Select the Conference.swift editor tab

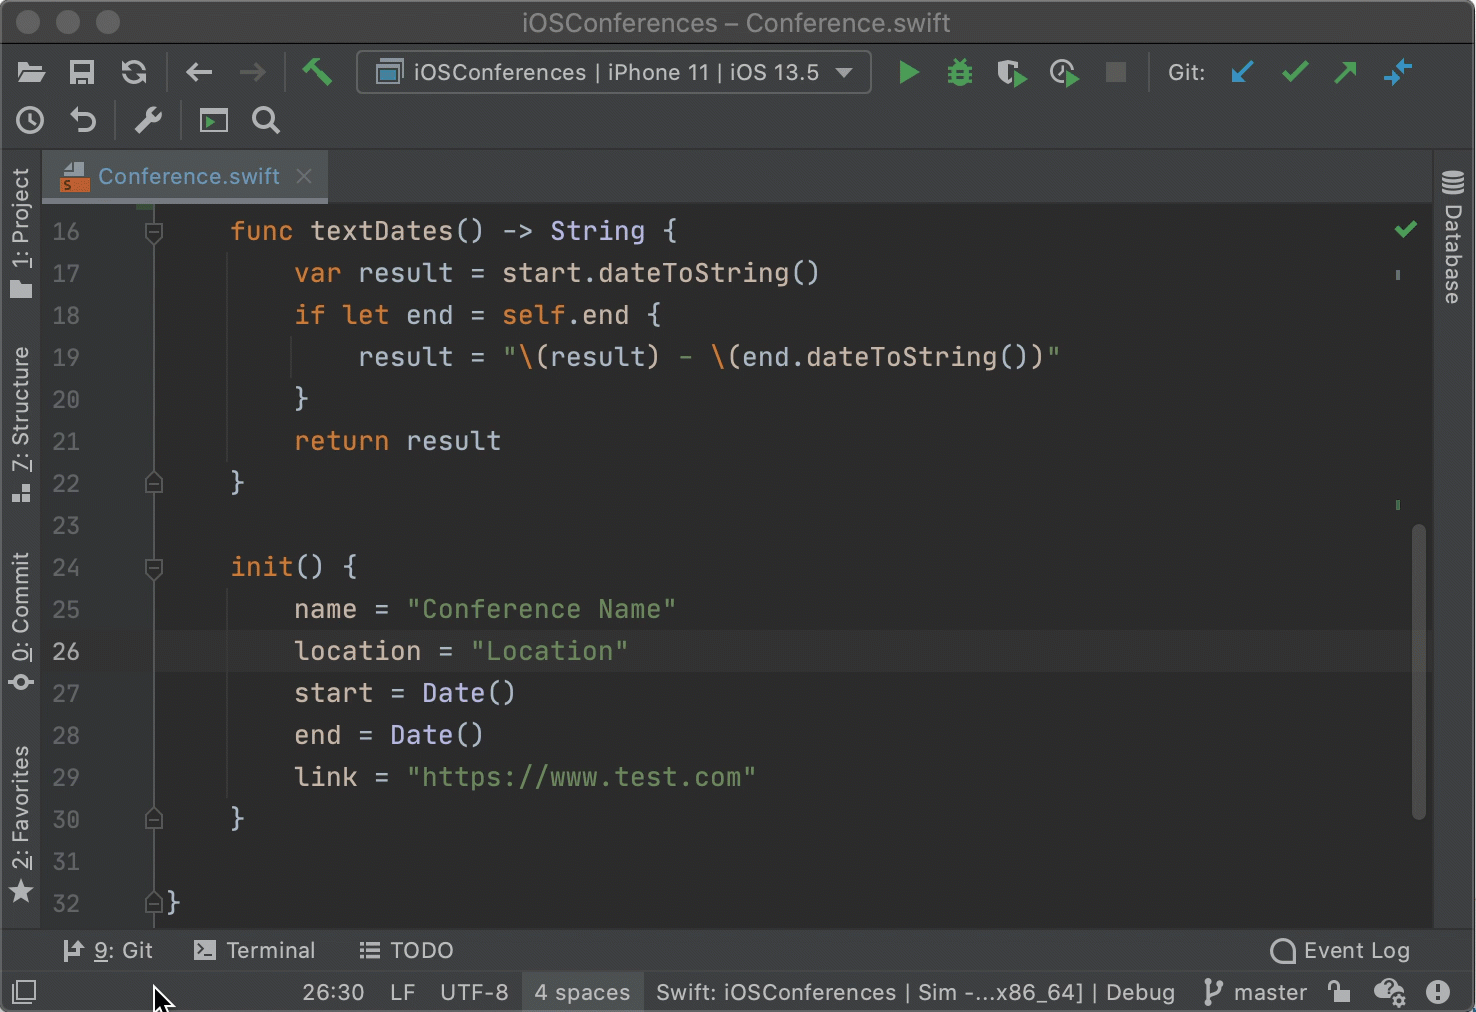187,176
